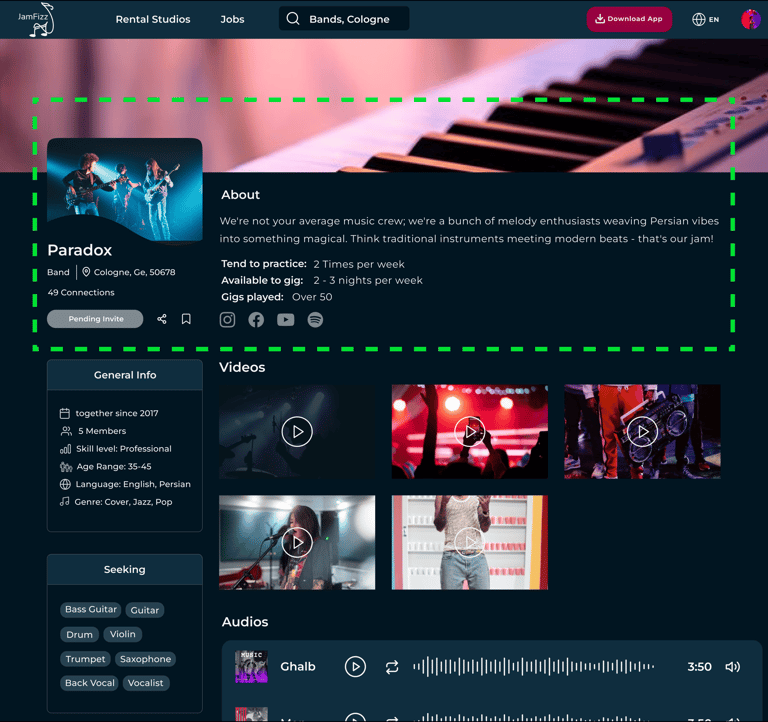Mute the Ghalb track volume
The image size is (768, 722).
point(733,667)
